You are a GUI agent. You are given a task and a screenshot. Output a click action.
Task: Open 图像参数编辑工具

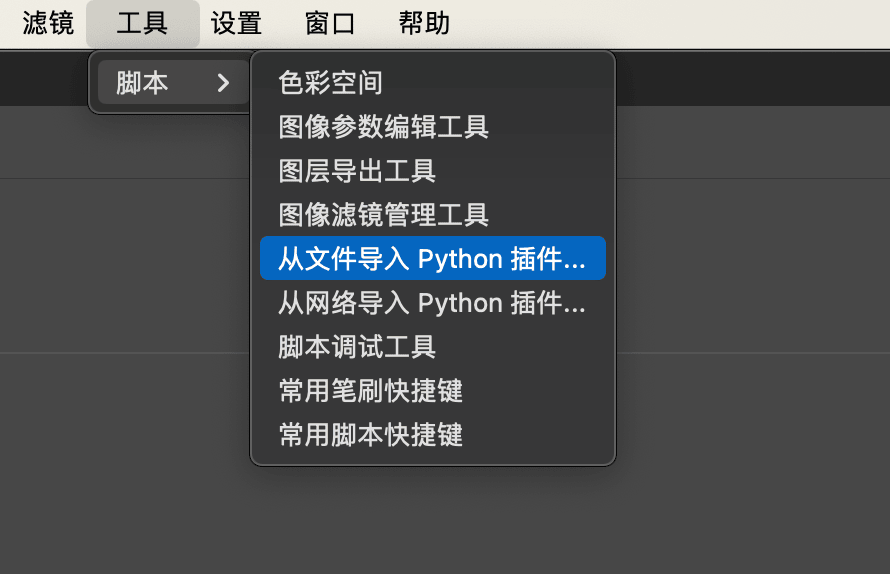click(x=384, y=127)
